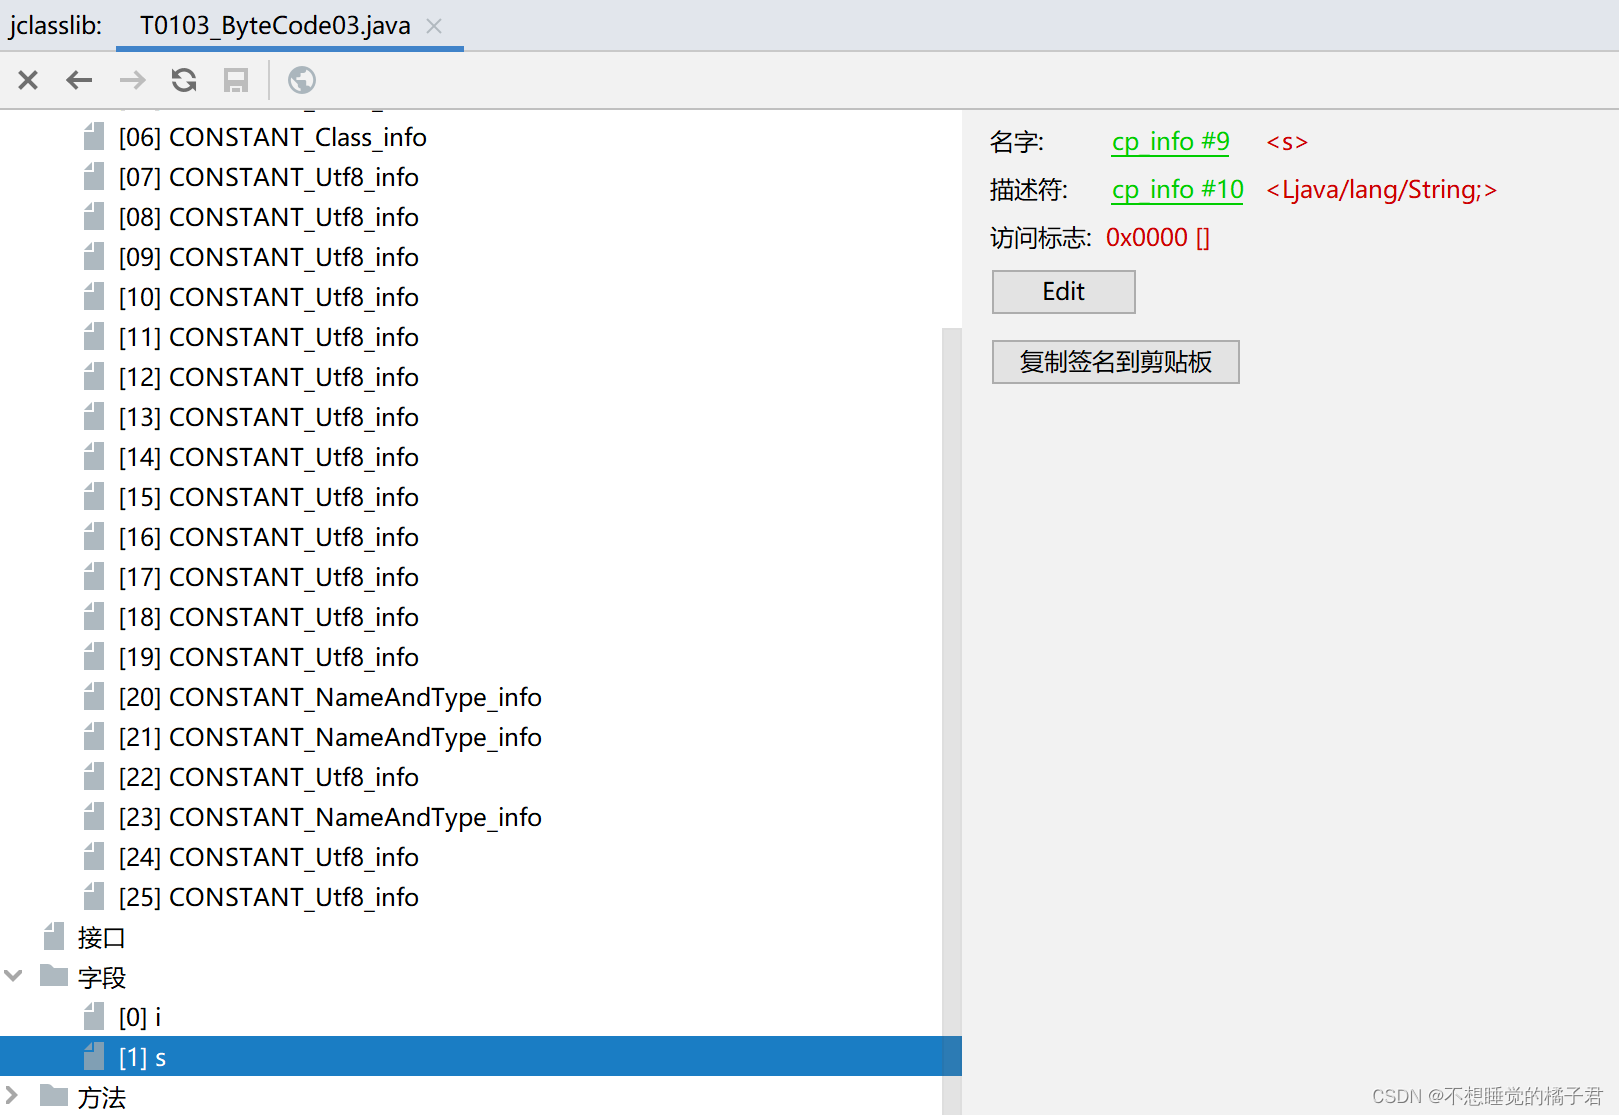The image size is (1619, 1115).
Task: Open the web browser globe icon
Action: pos(302,80)
